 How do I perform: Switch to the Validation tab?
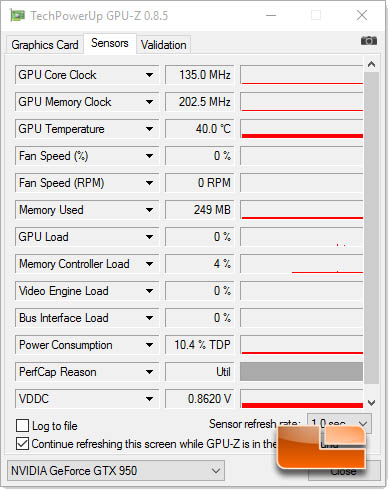click(x=163, y=45)
